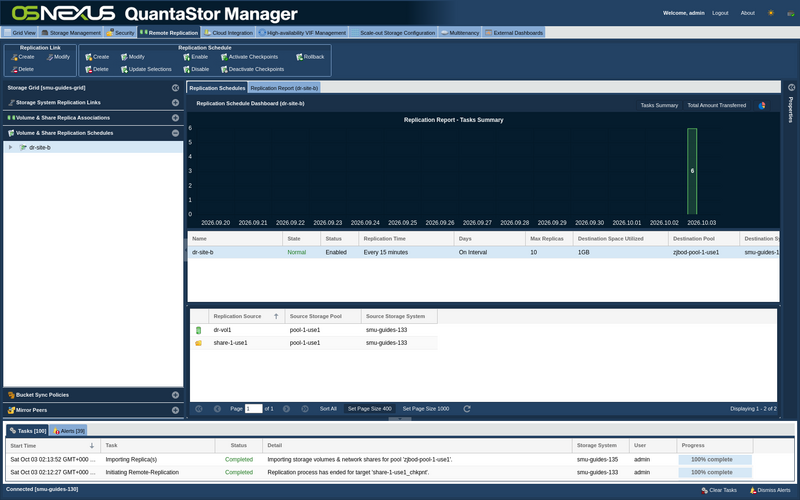Toggle the light theme sun icon
The width and height of the screenshot is (800, 500).
(x=771, y=13)
